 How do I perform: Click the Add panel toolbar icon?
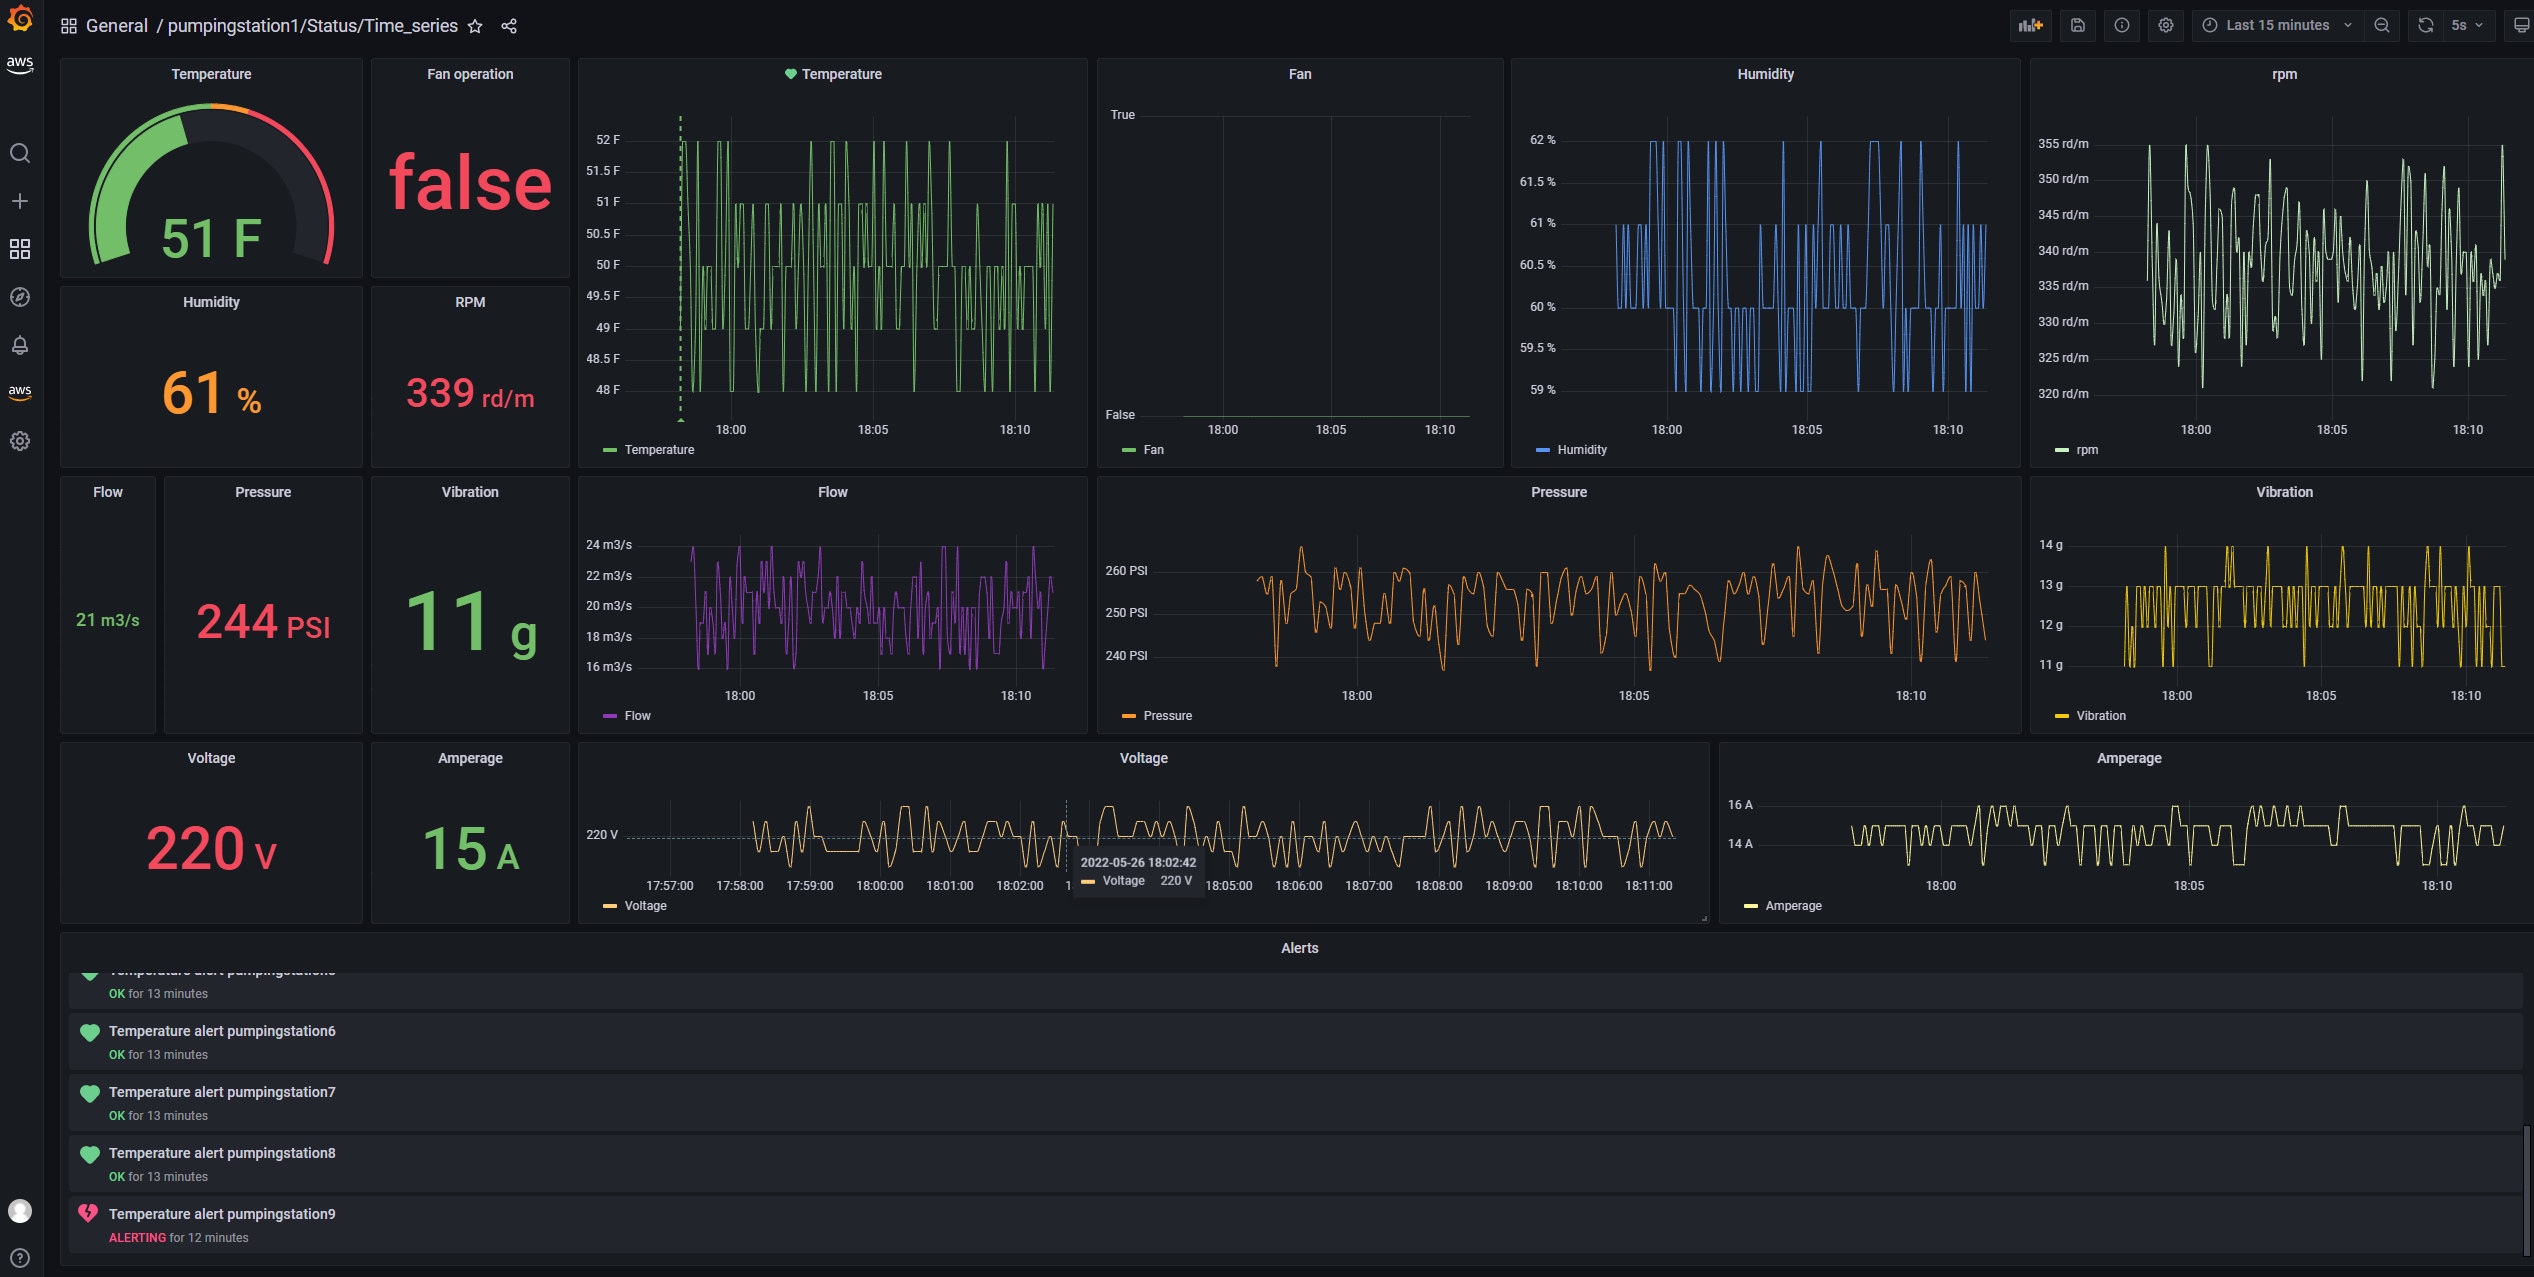(2030, 26)
